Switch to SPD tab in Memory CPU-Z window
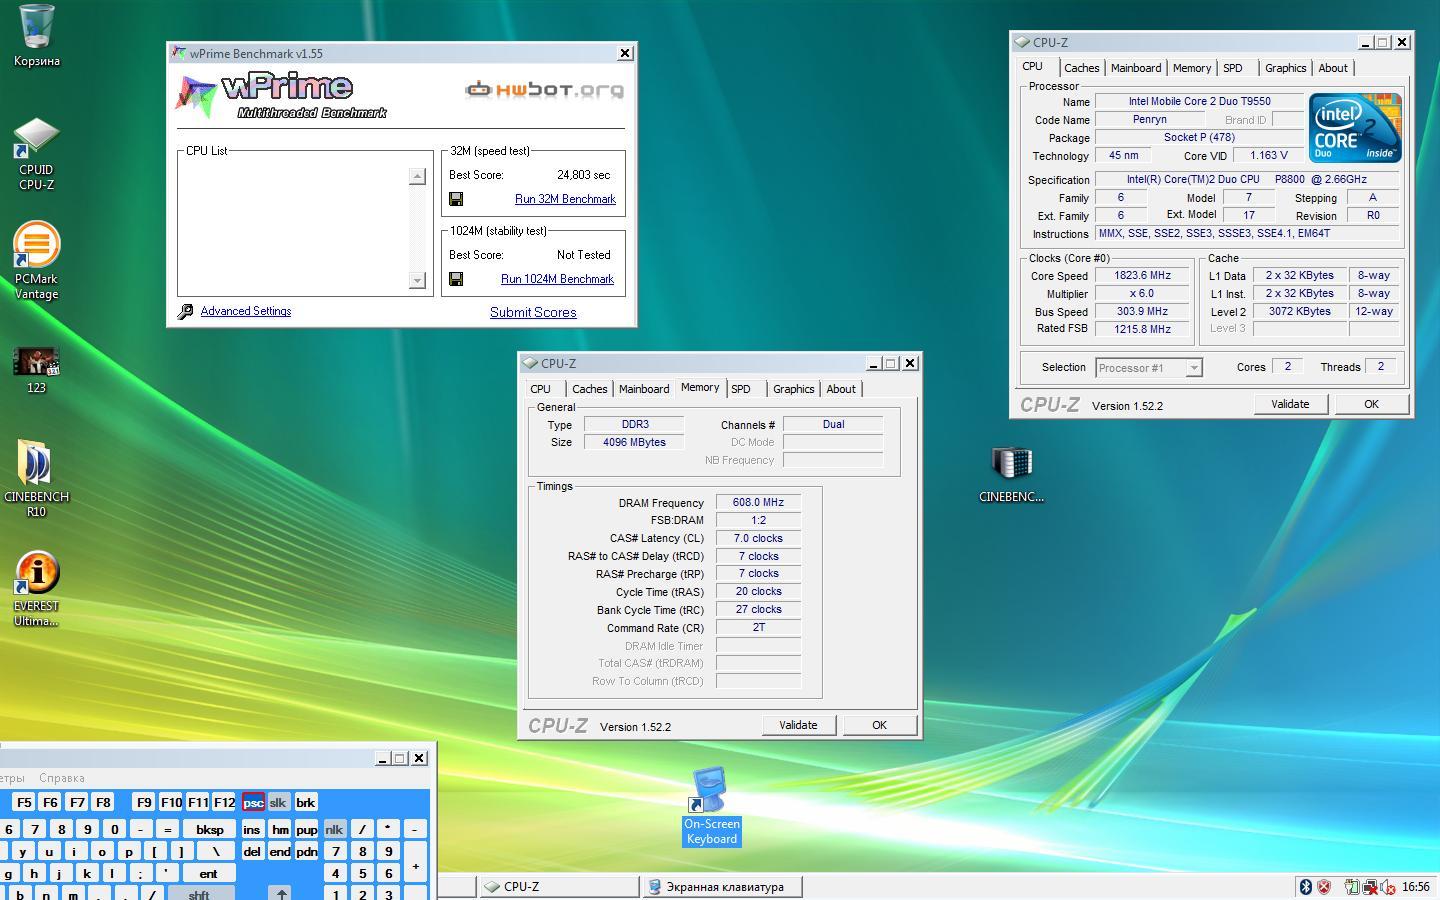The height and width of the screenshot is (900, 1440). [741, 389]
